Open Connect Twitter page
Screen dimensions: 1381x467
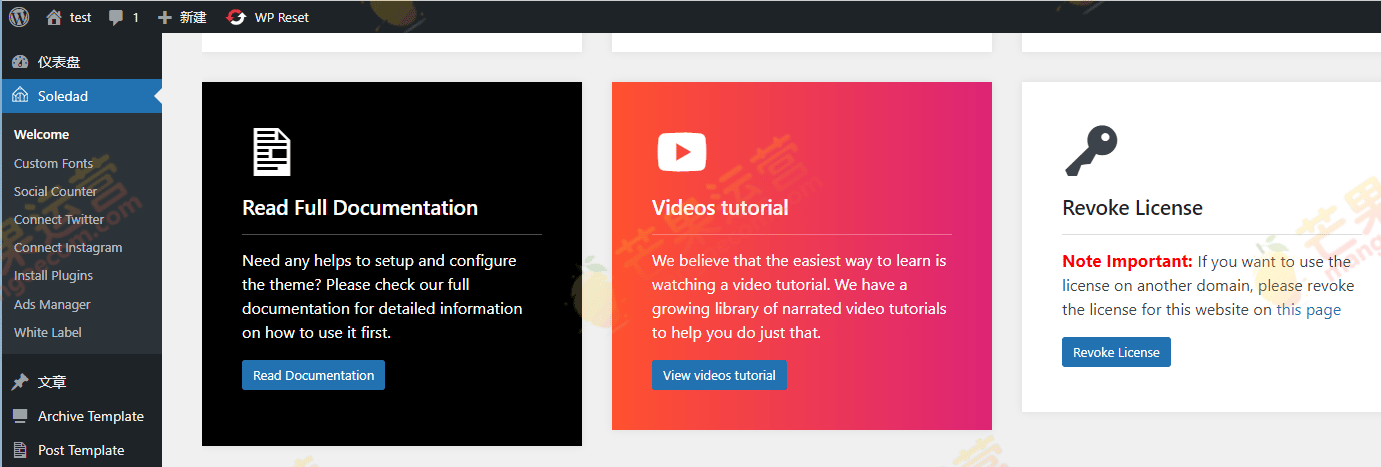[x=59, y=219]
